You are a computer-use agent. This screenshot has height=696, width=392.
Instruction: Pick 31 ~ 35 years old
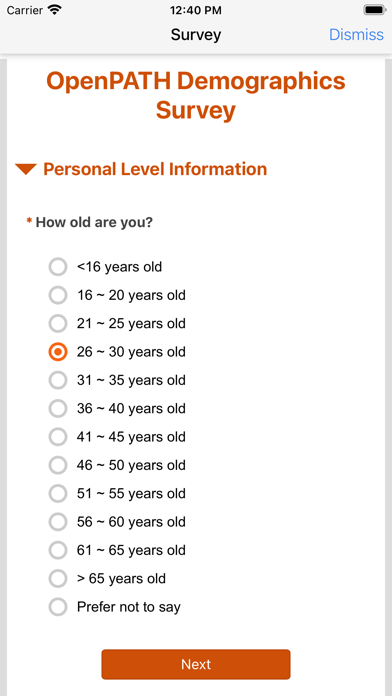(58, 380)
